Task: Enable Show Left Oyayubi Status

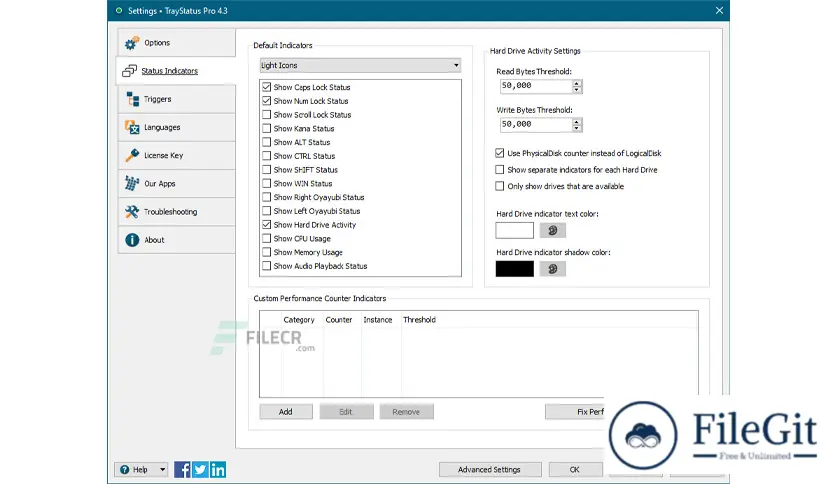Action: [267, 211]
